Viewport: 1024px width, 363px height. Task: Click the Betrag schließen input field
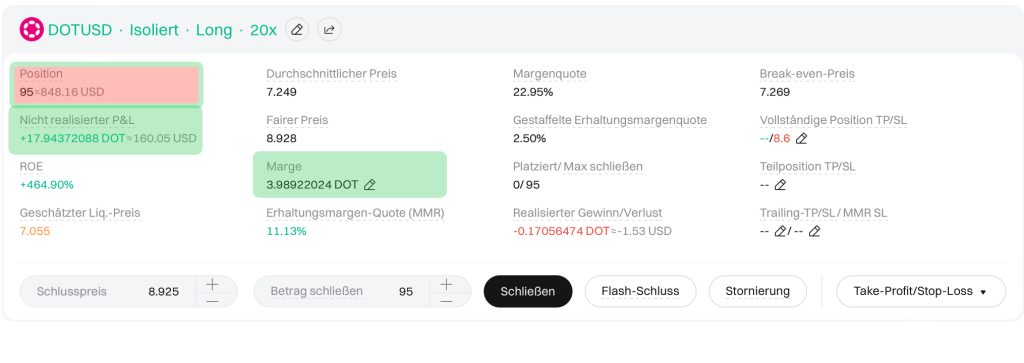(x=342, y=291)
